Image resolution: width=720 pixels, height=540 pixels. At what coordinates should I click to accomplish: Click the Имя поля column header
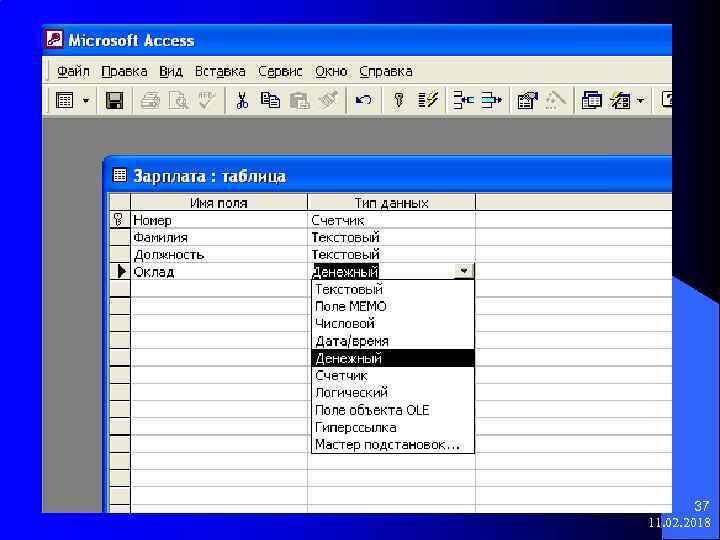pyautogui.click(x=219, y=202)
